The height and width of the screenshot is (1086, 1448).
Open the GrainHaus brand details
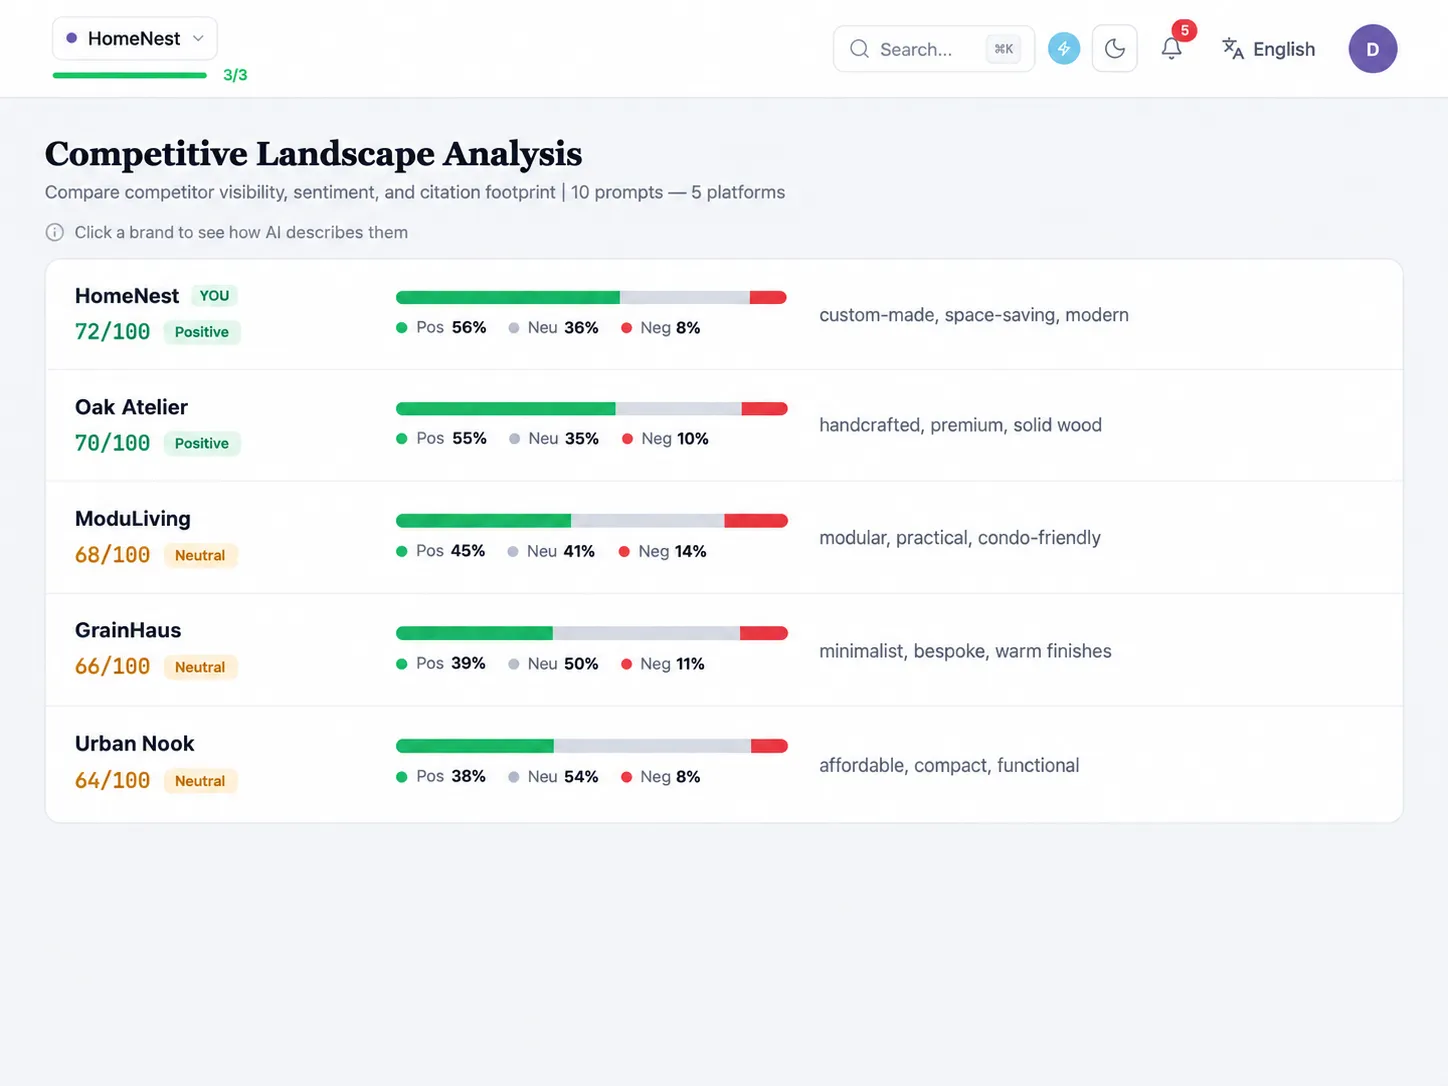click(x=128, y=630)
